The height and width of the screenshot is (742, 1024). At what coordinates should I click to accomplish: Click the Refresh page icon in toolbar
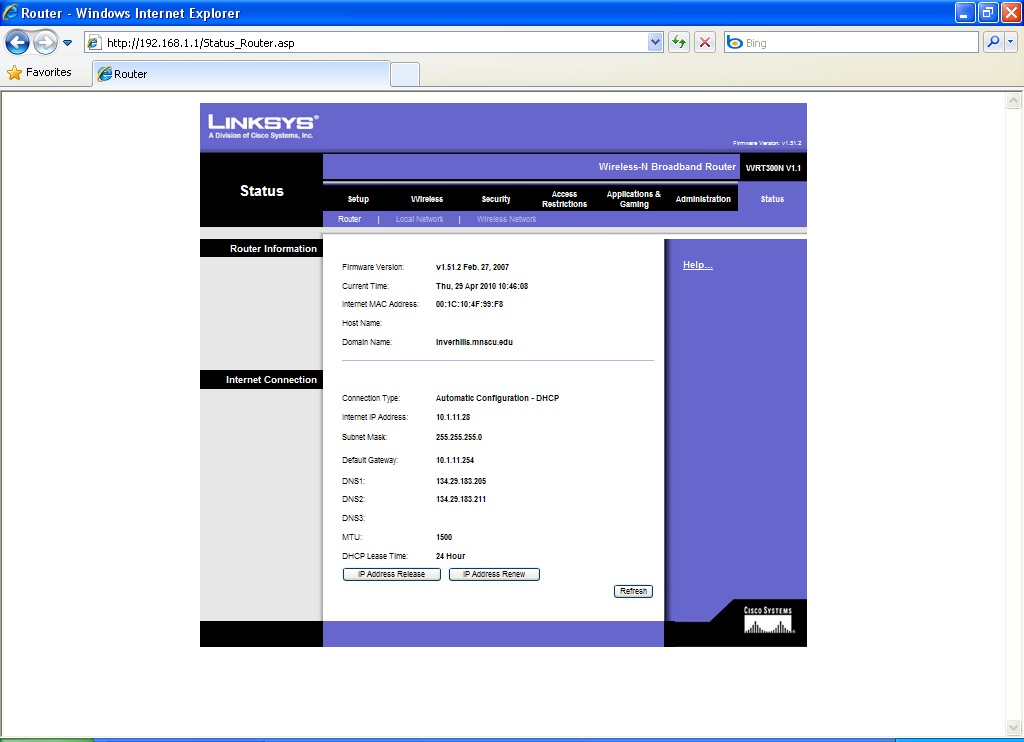tap(679, 43)
